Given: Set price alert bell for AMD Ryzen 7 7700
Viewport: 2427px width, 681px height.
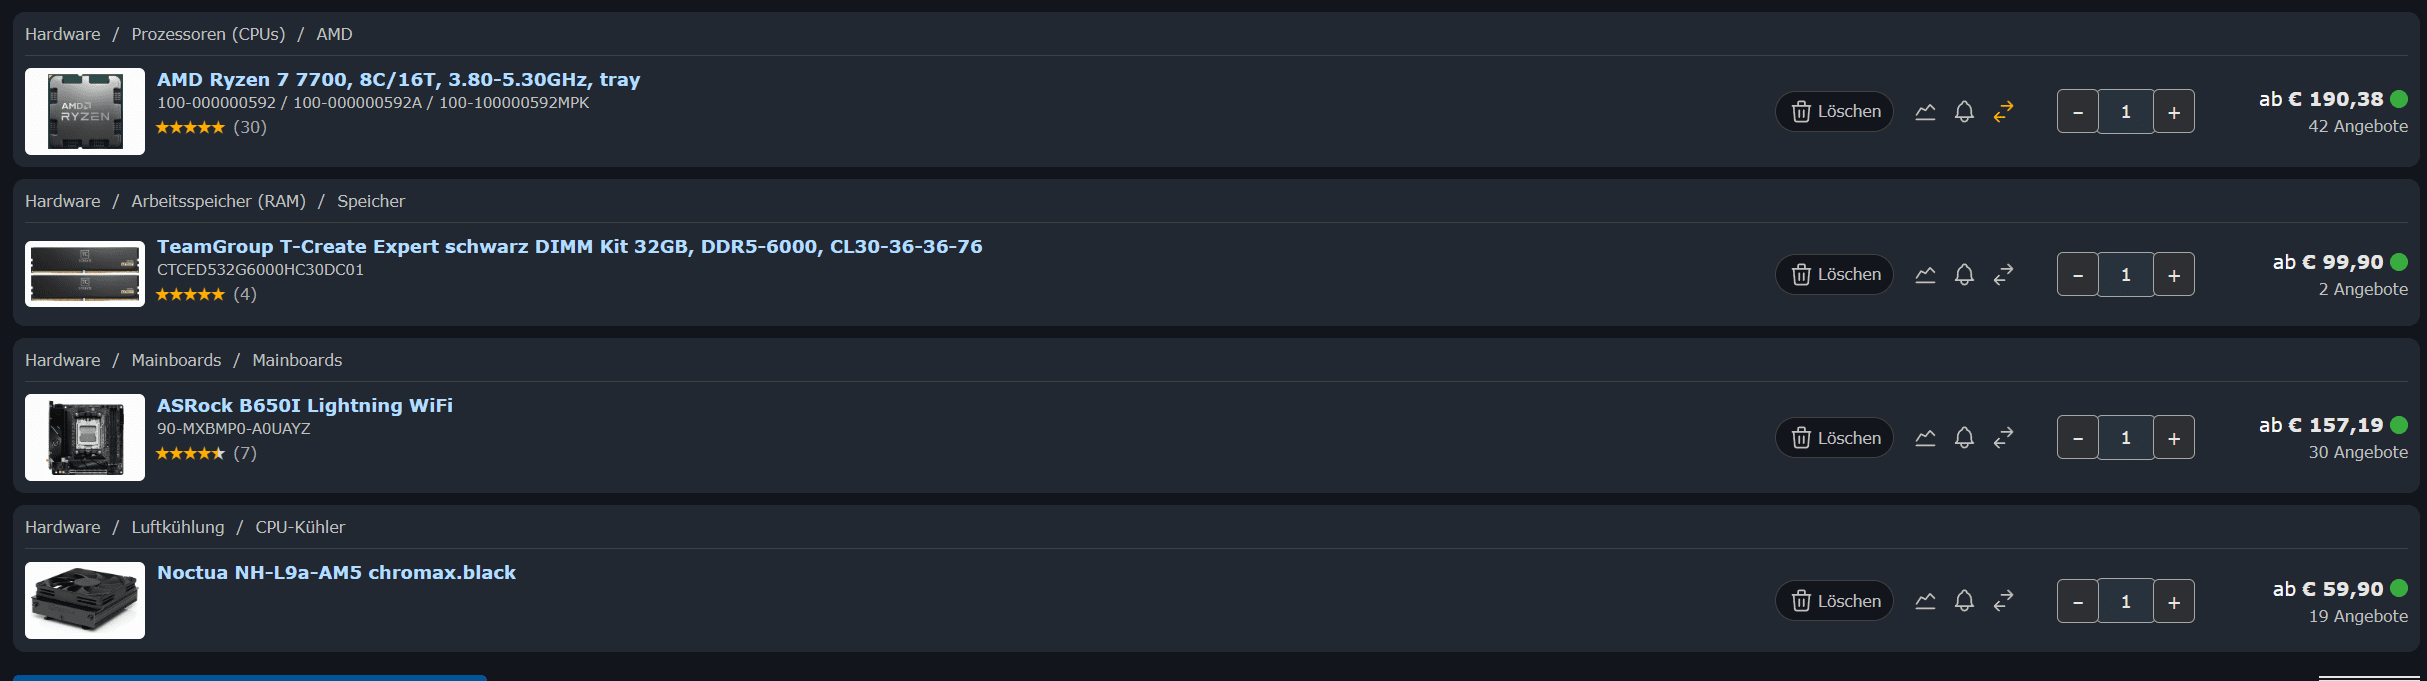Looking at the screenshot, I should pos(1964,112).
